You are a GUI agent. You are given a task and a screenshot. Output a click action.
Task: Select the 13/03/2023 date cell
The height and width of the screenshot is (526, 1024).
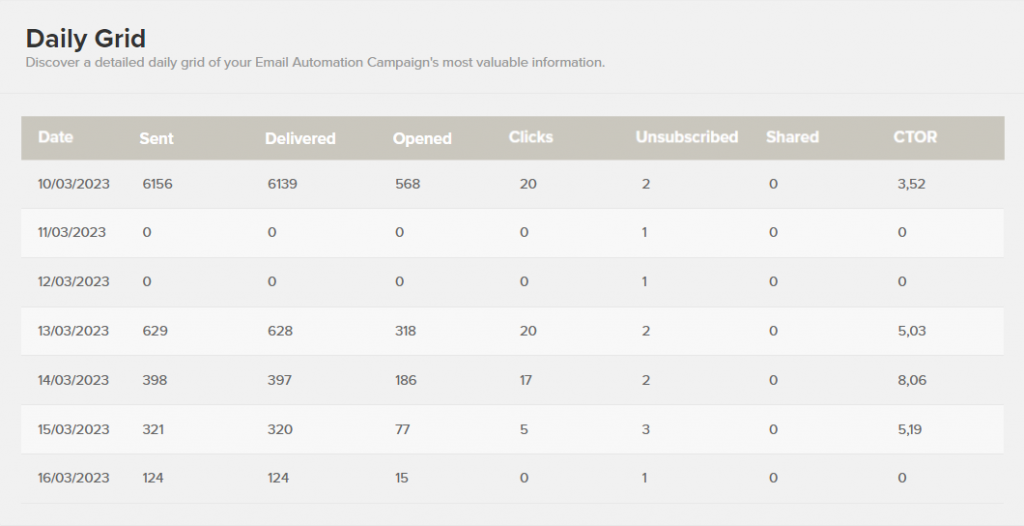coord(73,331)
